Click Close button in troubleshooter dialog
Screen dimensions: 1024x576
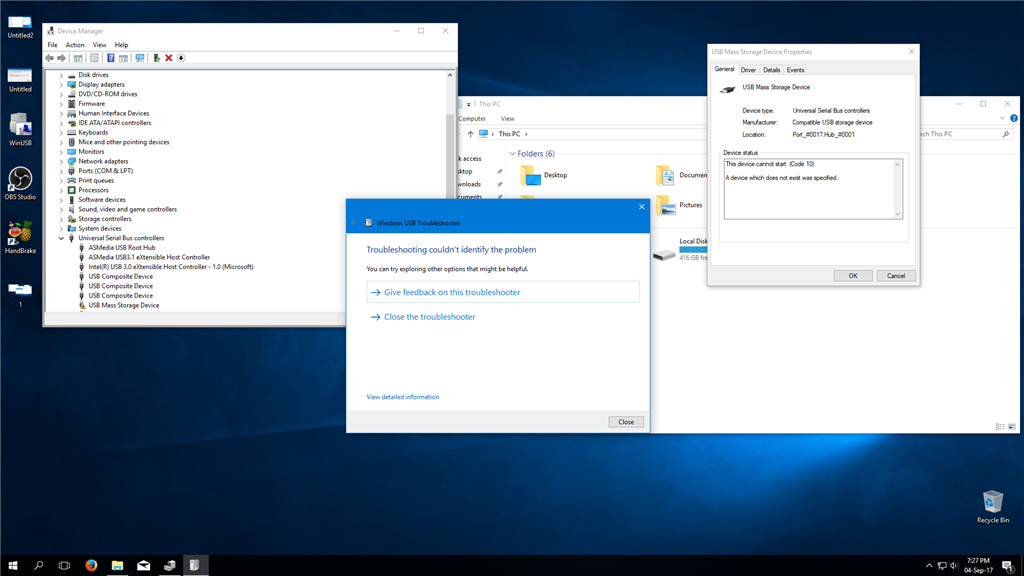click(626, 422)
